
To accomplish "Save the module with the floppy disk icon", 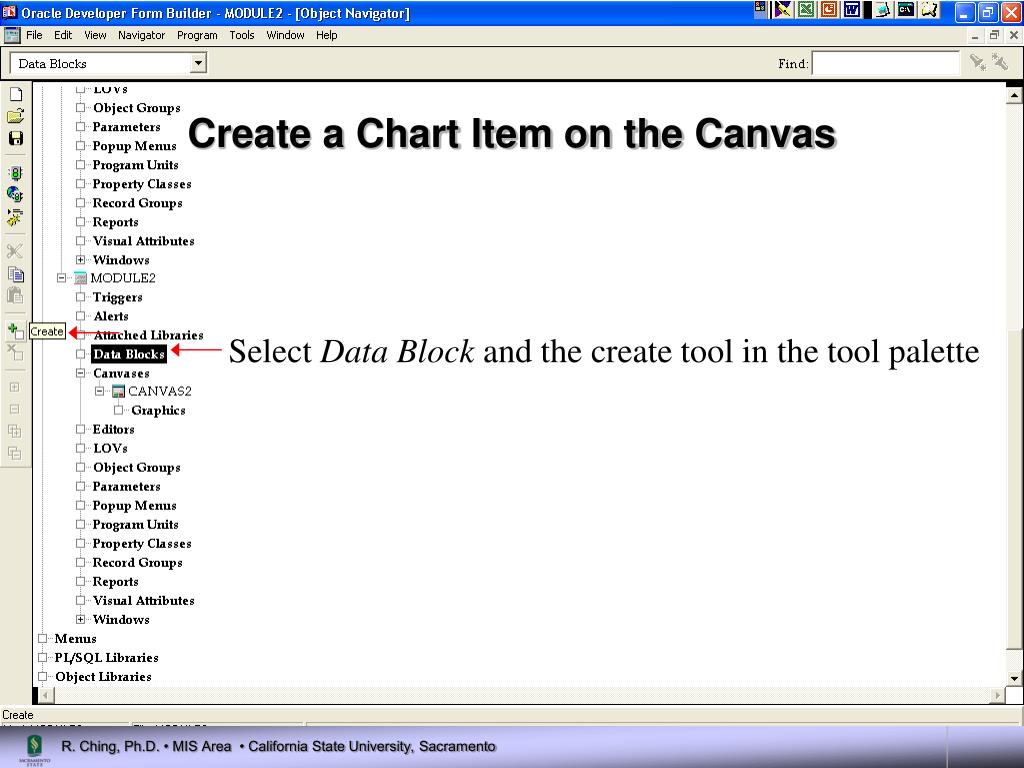I will 16,138.
